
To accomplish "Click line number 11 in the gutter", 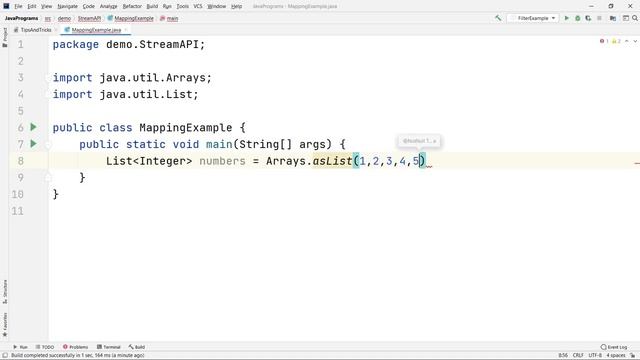I will point(18,211).
